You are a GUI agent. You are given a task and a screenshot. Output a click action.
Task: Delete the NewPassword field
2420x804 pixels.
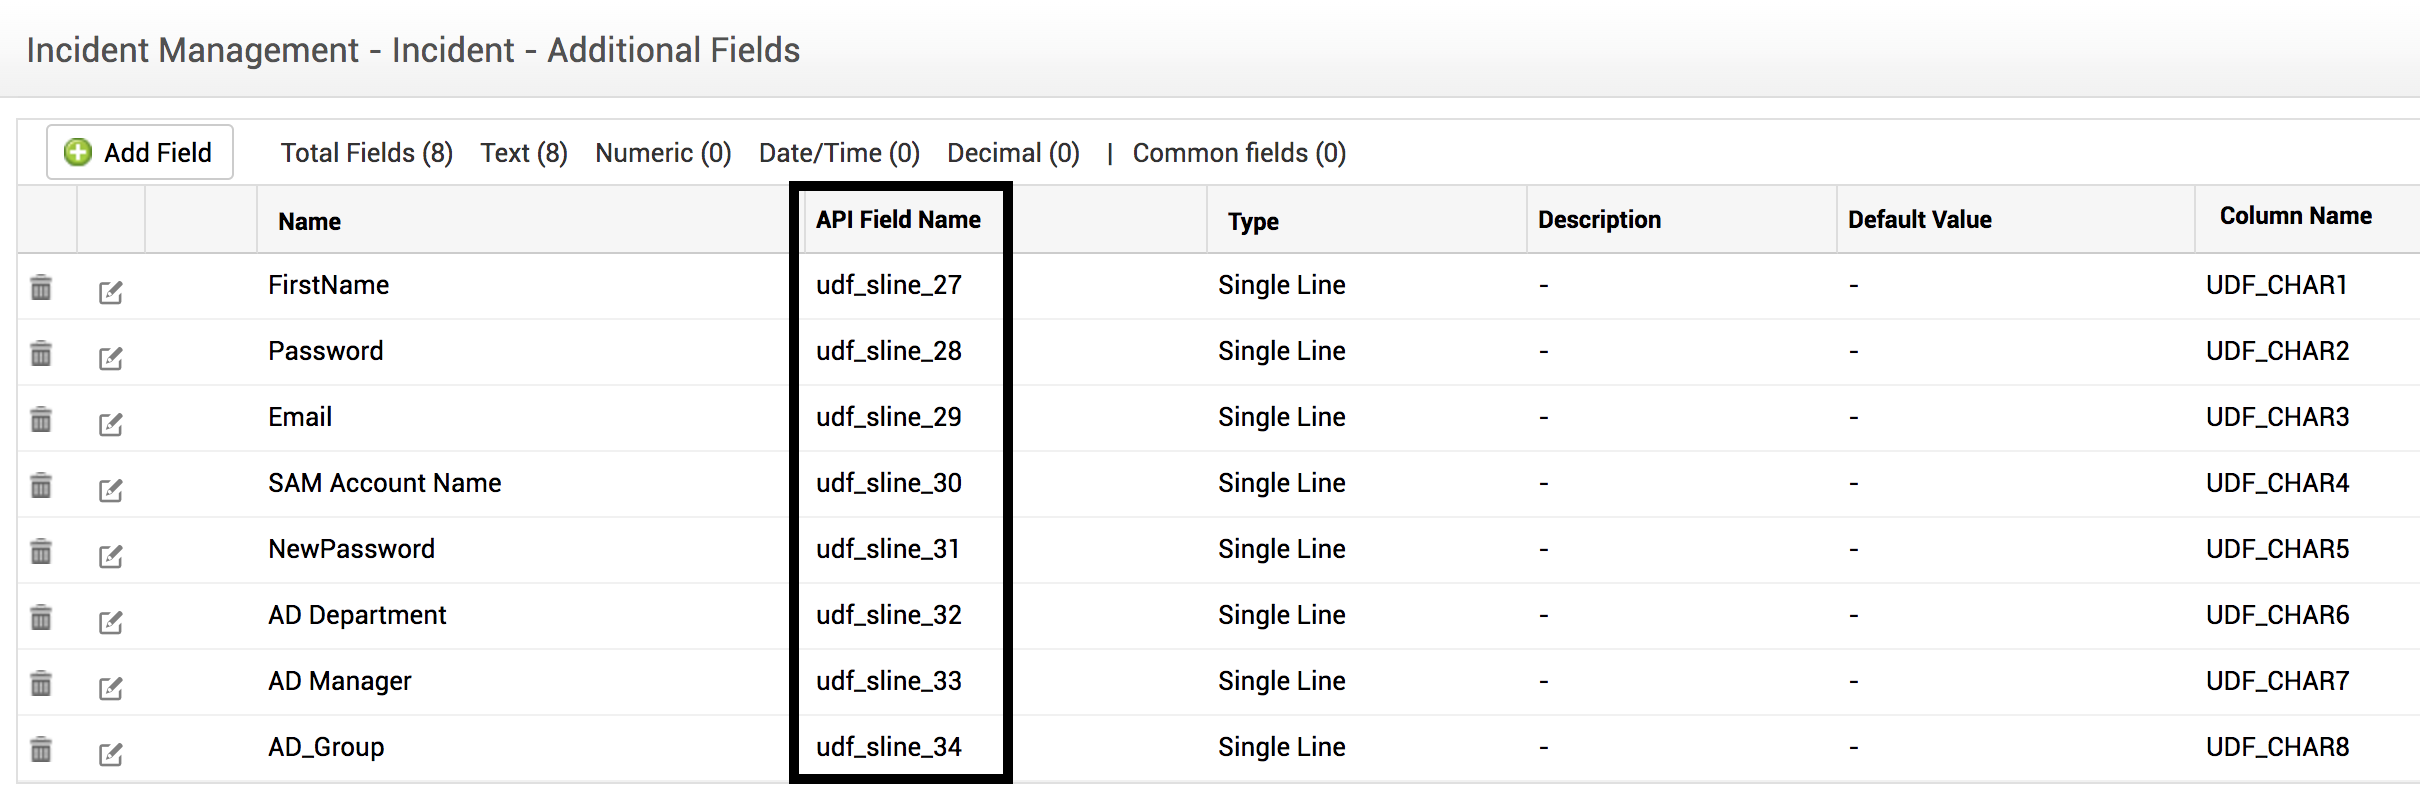click(41, 552)
